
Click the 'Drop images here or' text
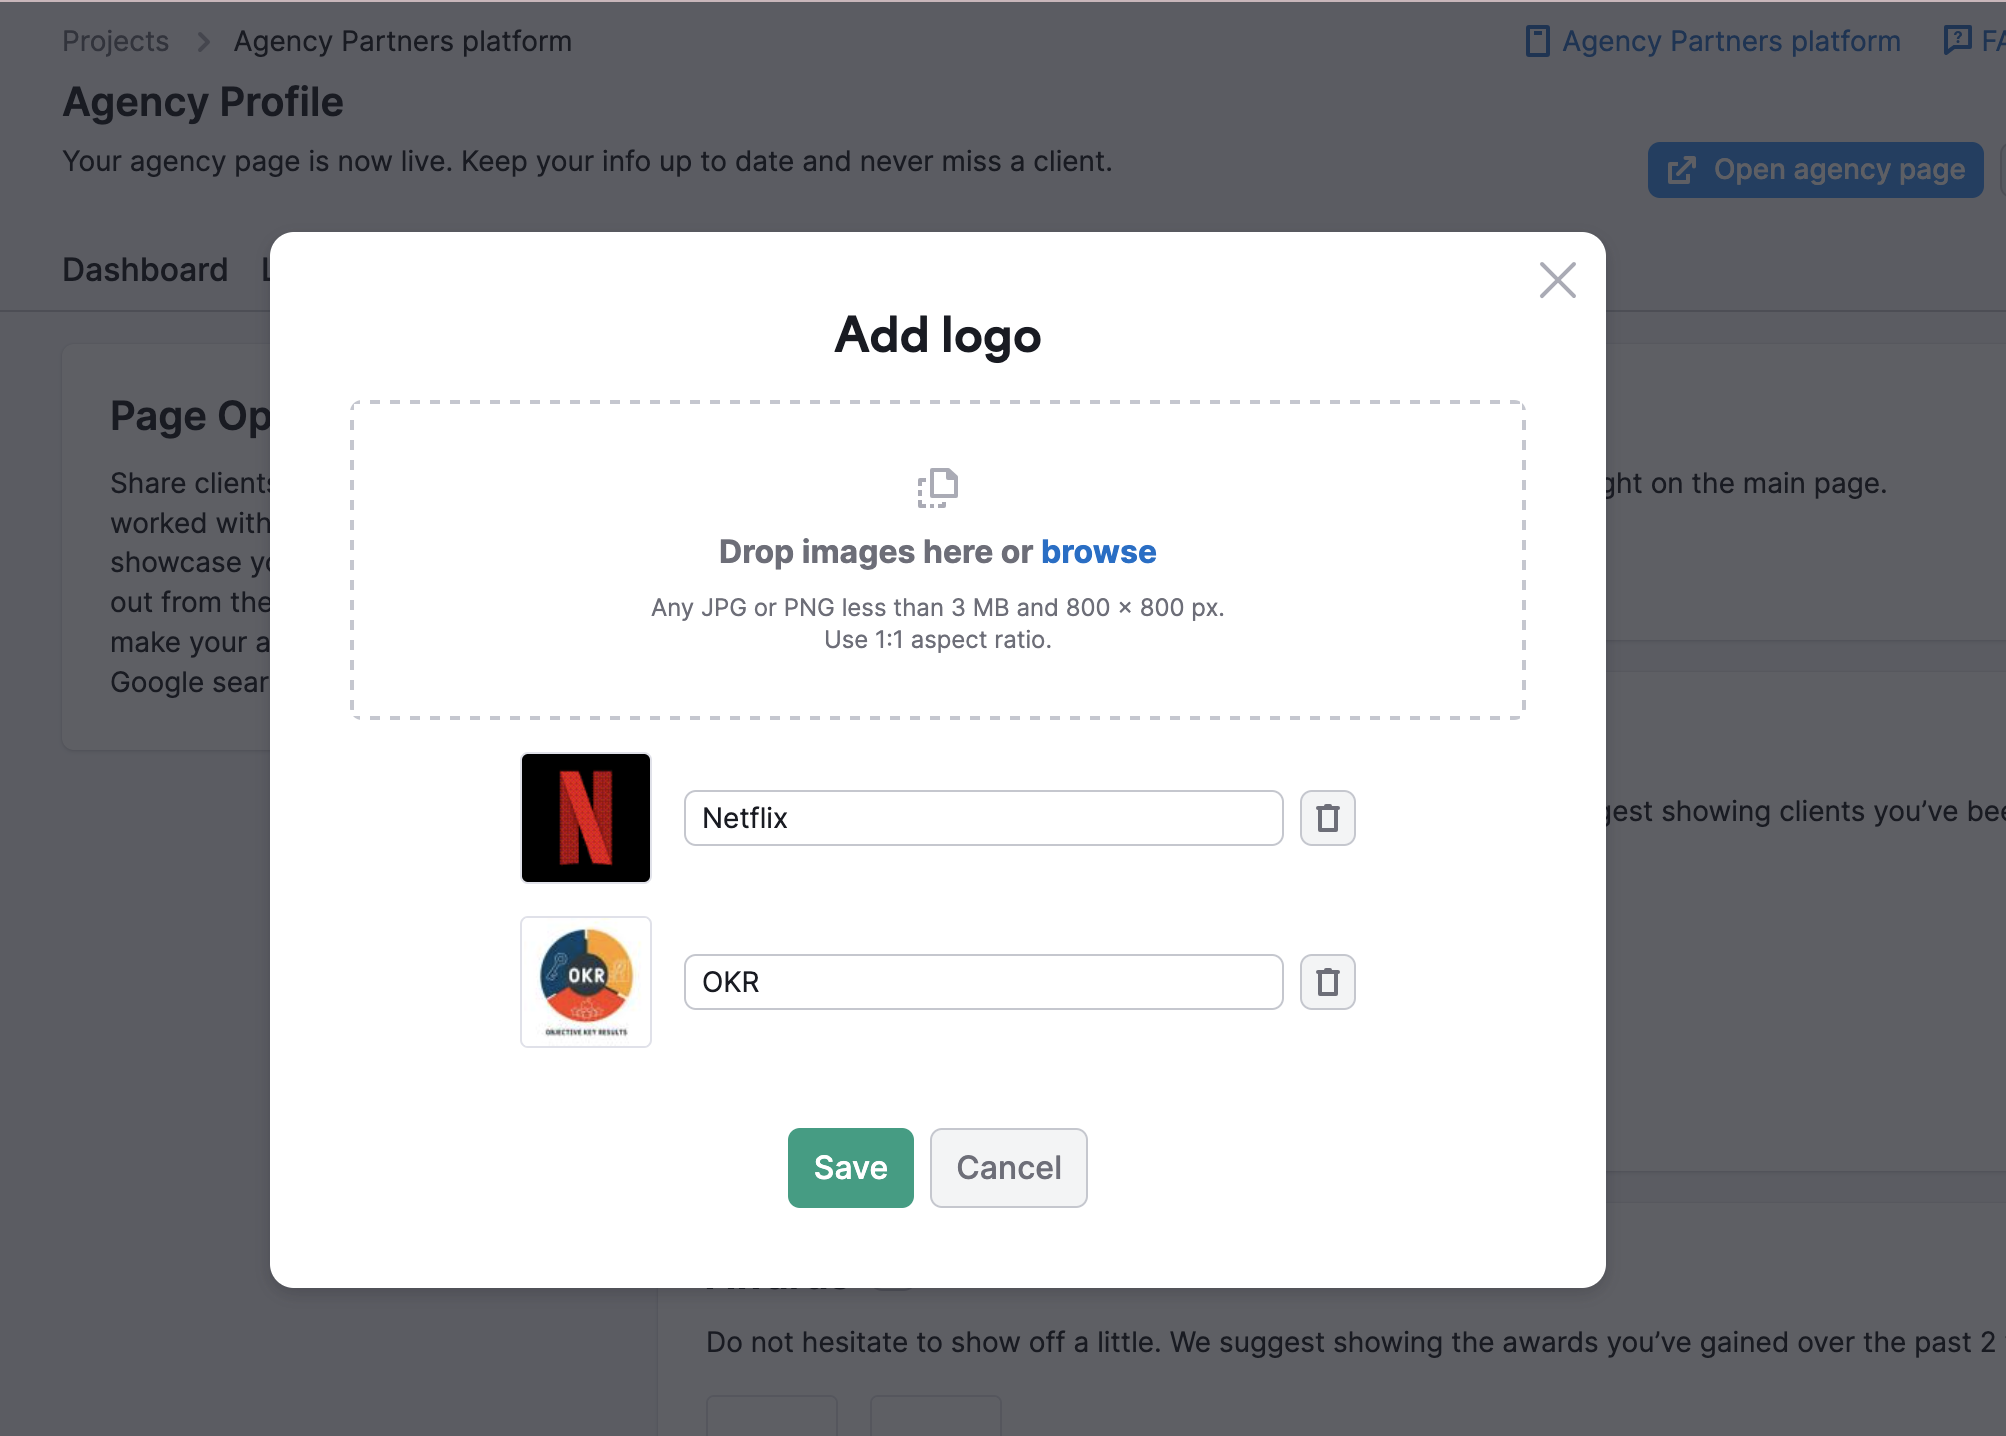tap(876, 552)
